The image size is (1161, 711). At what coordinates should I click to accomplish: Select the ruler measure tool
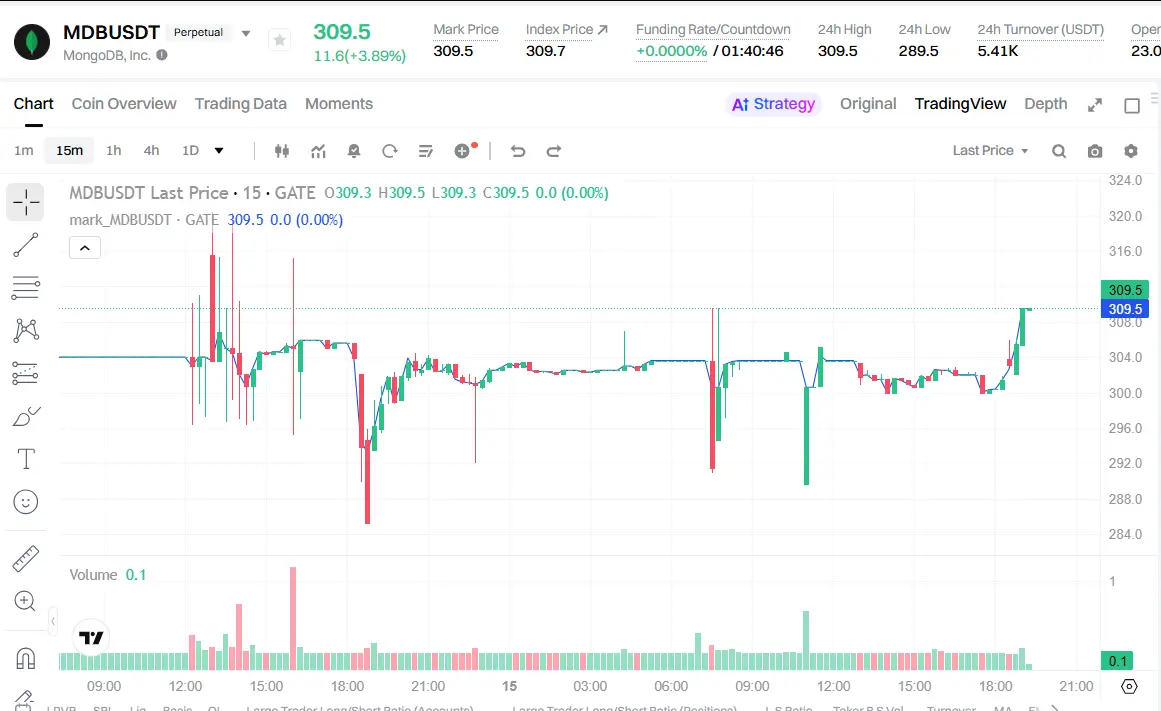(26, 558)
